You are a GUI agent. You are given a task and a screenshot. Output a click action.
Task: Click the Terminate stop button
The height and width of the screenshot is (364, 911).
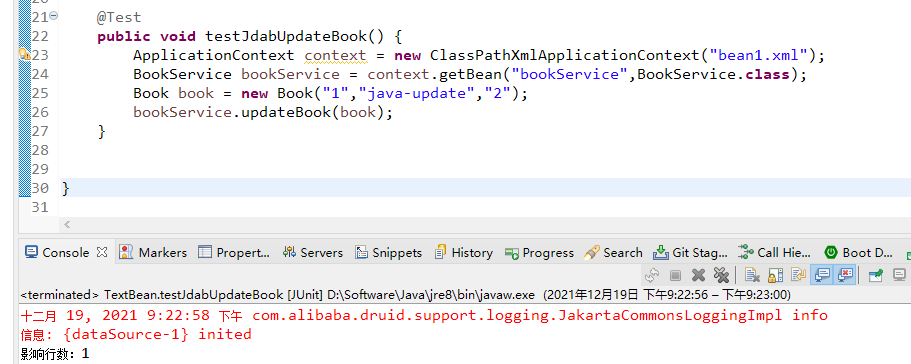pos(675,275)
